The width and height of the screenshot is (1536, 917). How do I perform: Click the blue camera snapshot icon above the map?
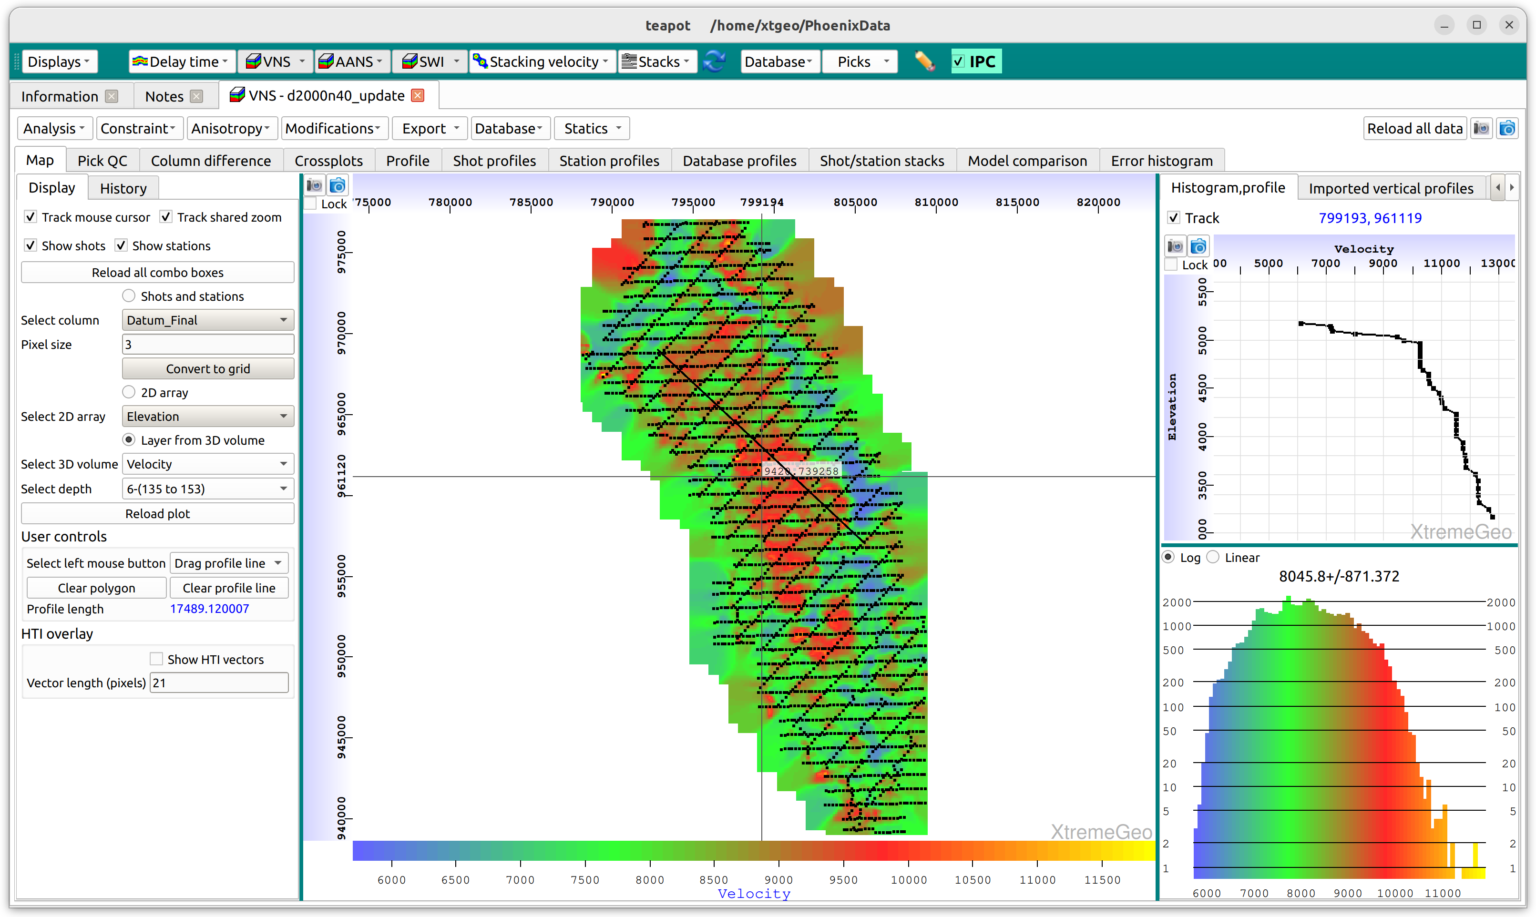(338, 184)
